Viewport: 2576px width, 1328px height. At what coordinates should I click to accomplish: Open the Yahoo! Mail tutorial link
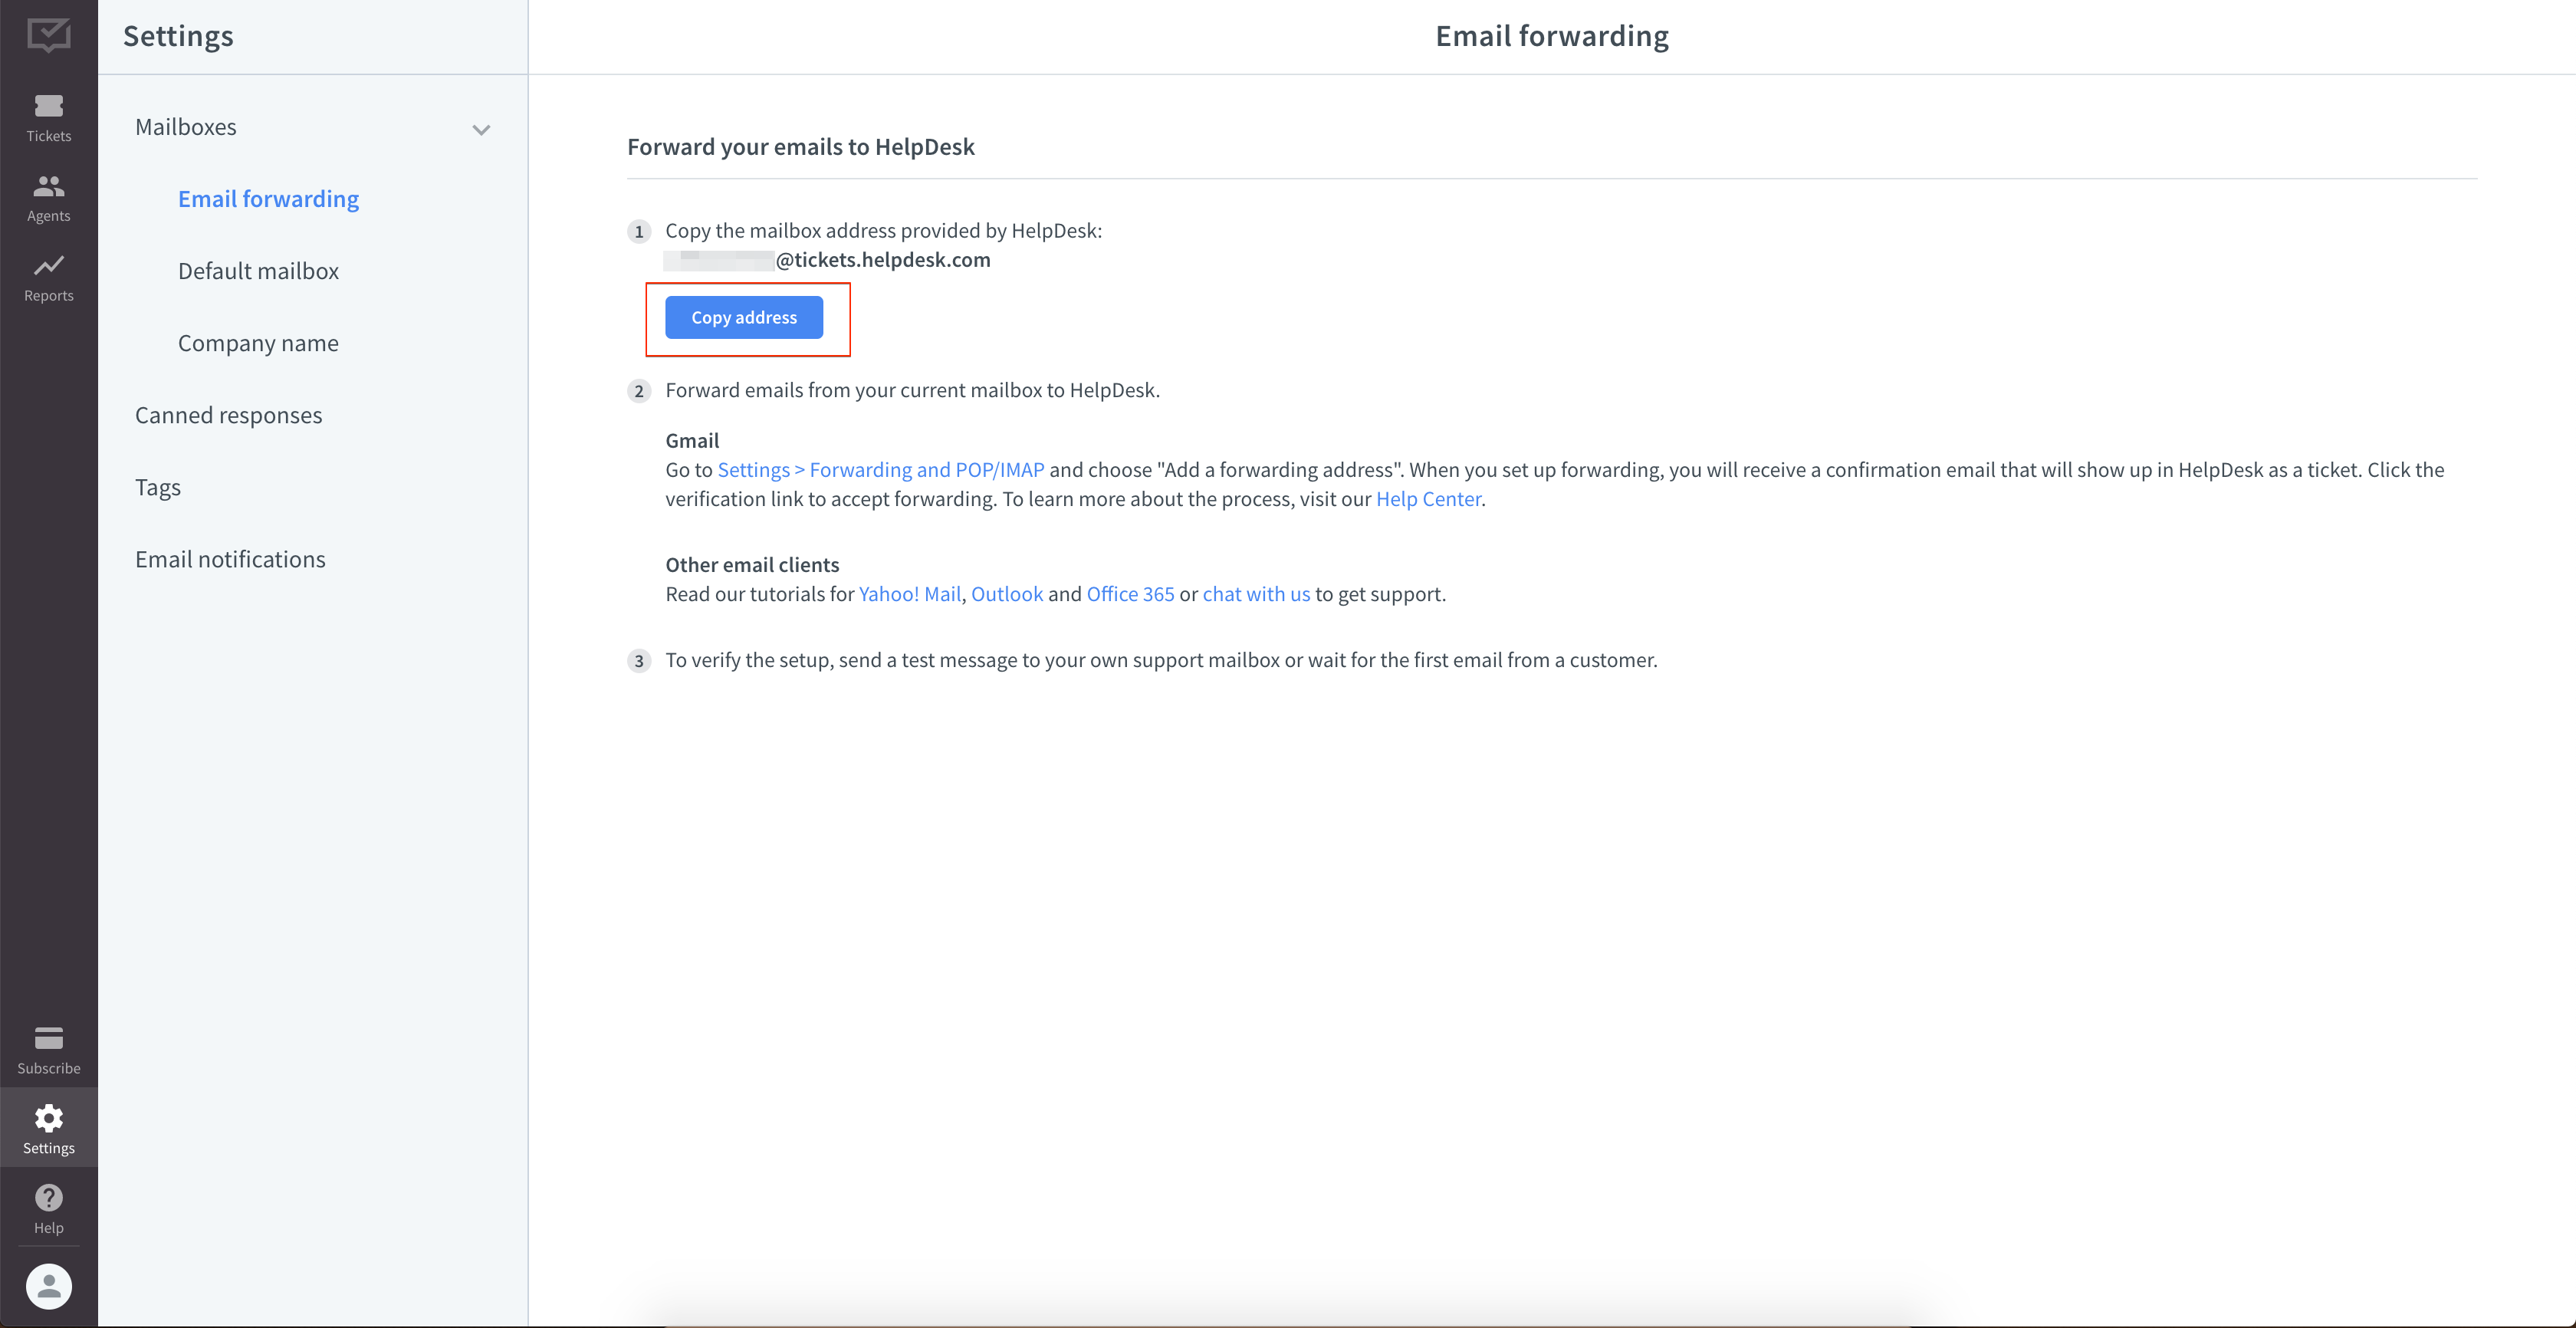pyautogui.click(x=909, y=594)
